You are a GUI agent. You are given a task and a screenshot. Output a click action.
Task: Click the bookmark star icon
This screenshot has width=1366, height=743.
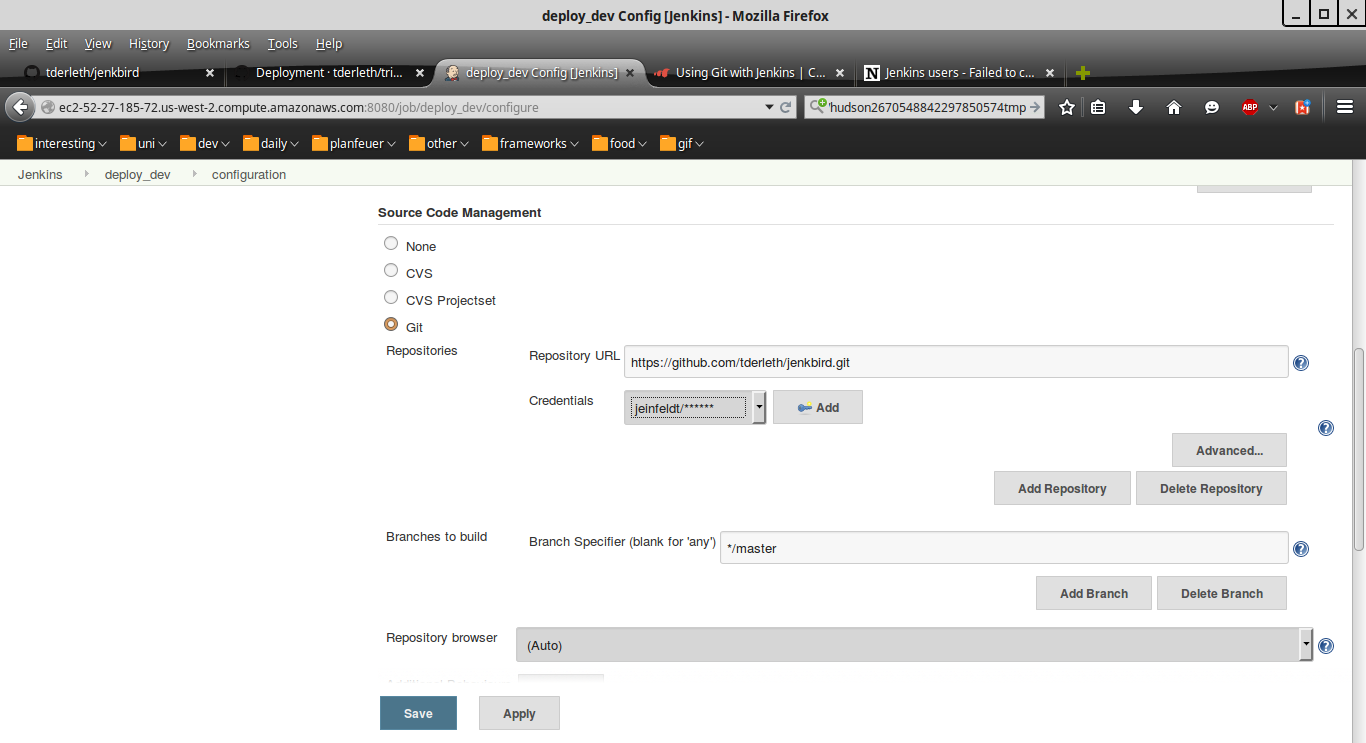coord(1067,107)
